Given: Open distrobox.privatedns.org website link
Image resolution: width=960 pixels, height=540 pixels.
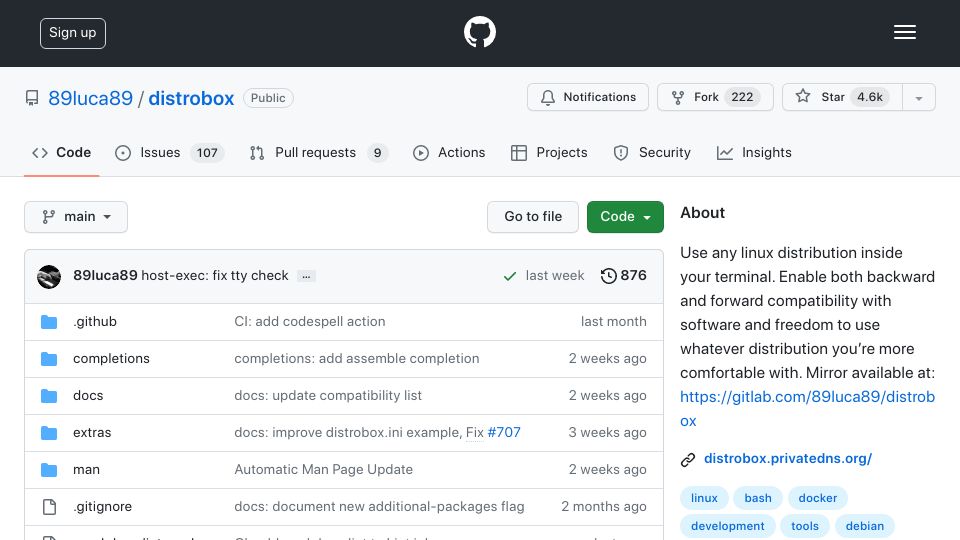Looking at the screenshot, I should pos(788,459).
